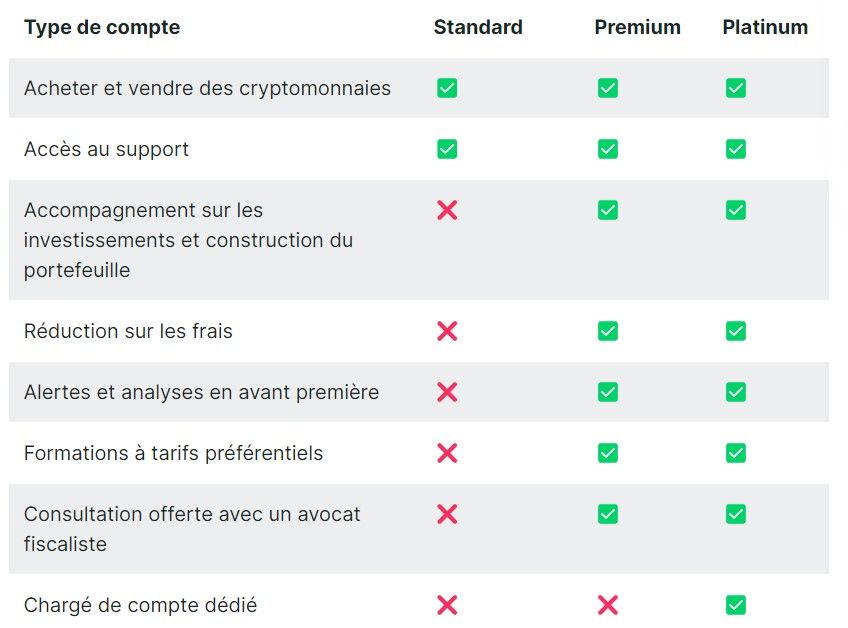Click Standard red cross for Accompagnement sur les investissements
This screenshot has height=628, width=848.
click(447, 210)
